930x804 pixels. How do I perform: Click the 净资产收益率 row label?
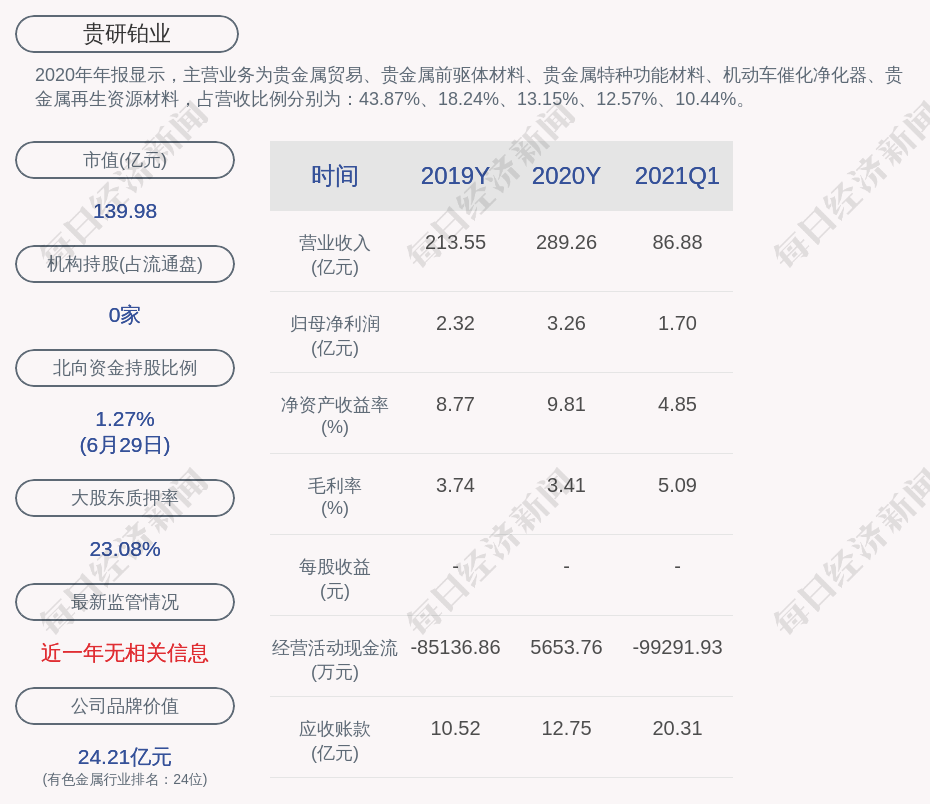pos(335,416)
